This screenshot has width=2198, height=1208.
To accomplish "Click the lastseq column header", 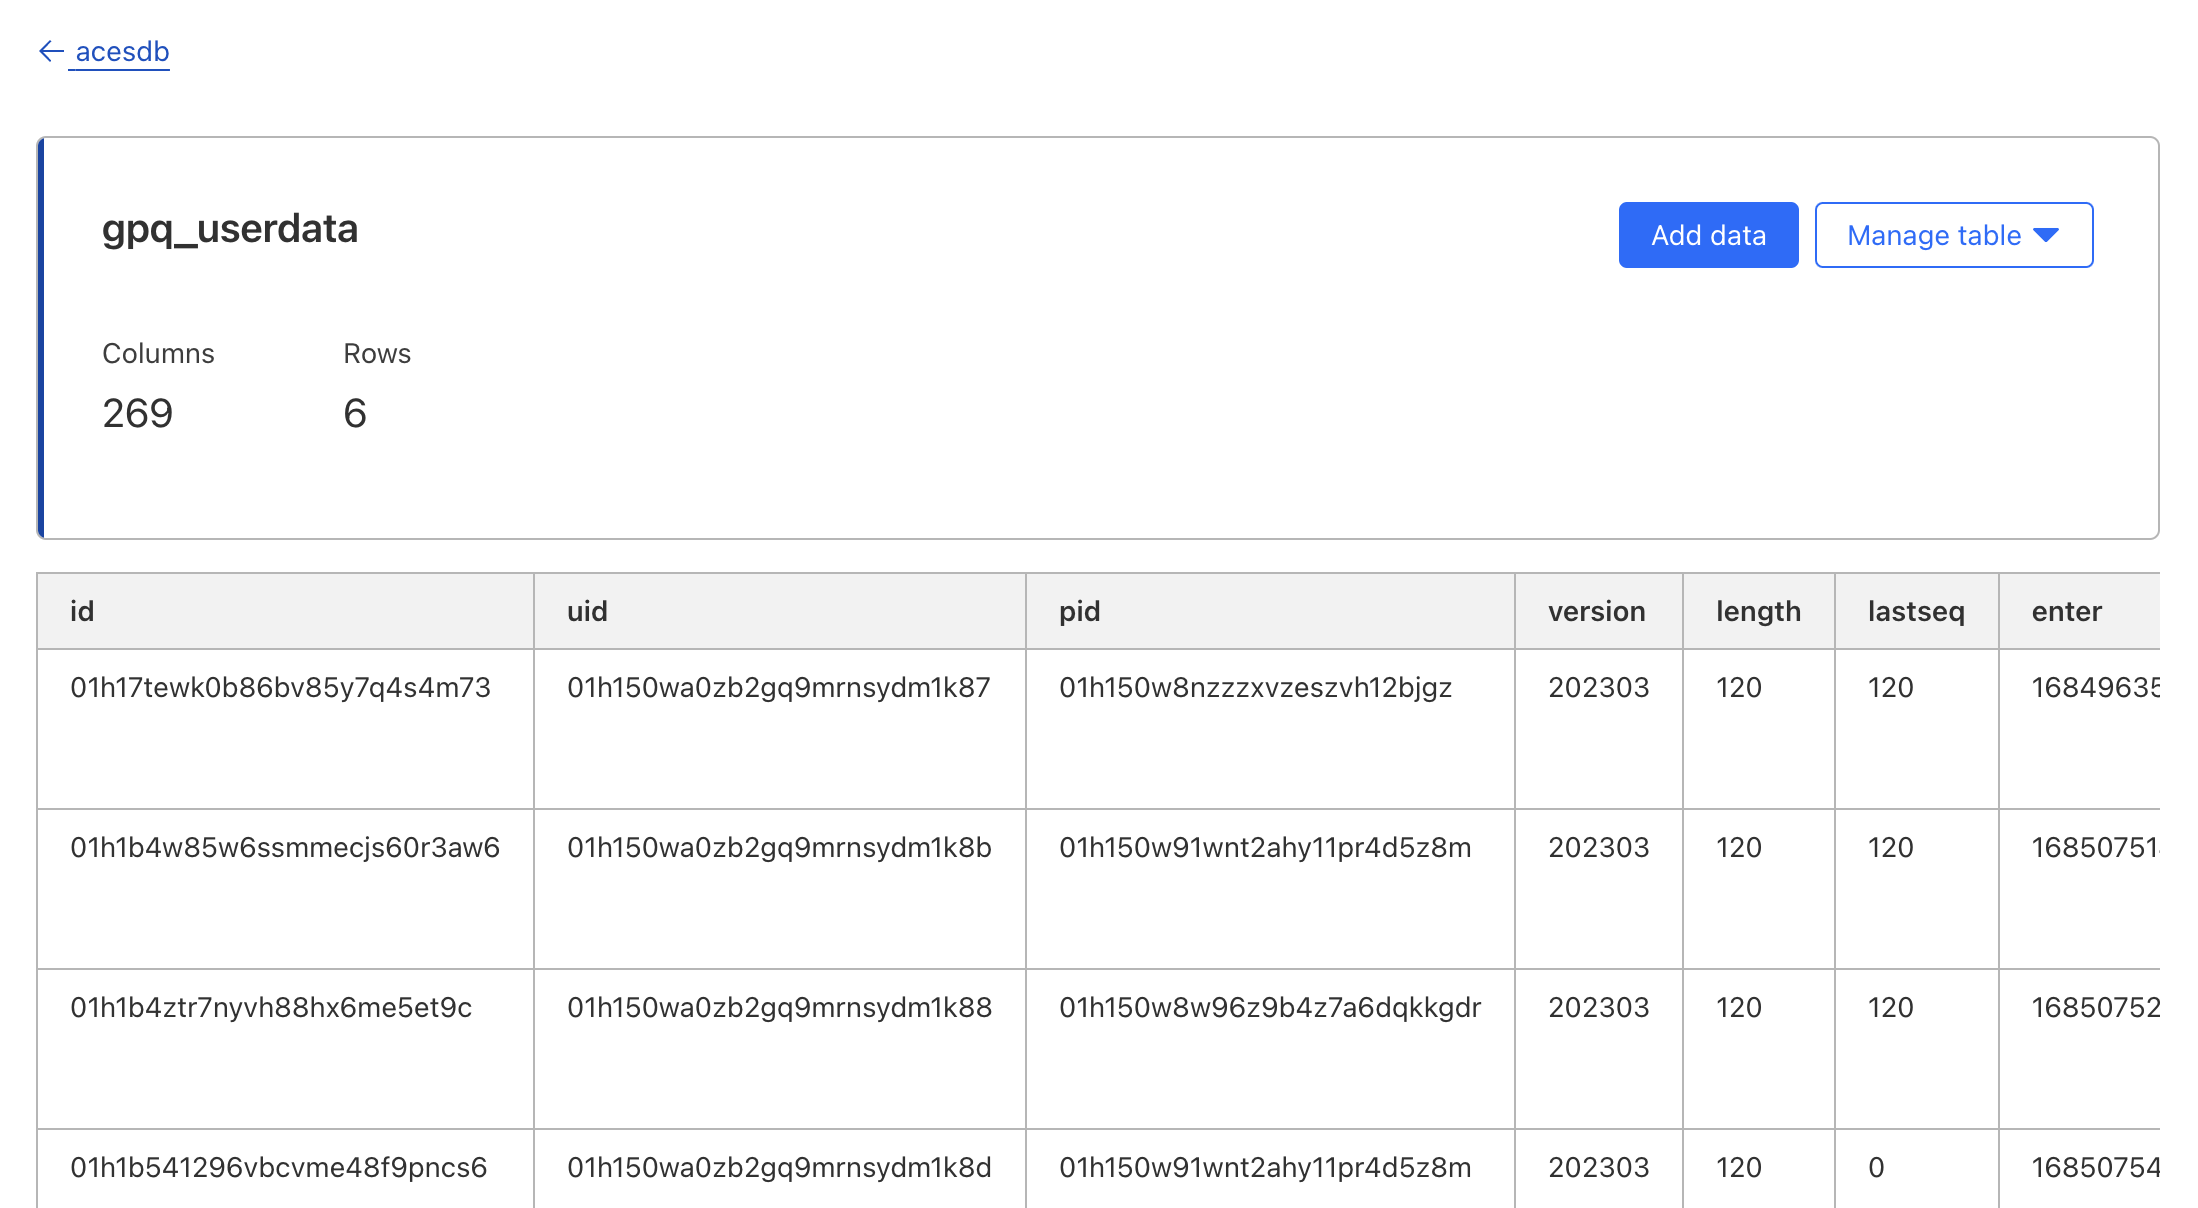I will coord(1915,611).
